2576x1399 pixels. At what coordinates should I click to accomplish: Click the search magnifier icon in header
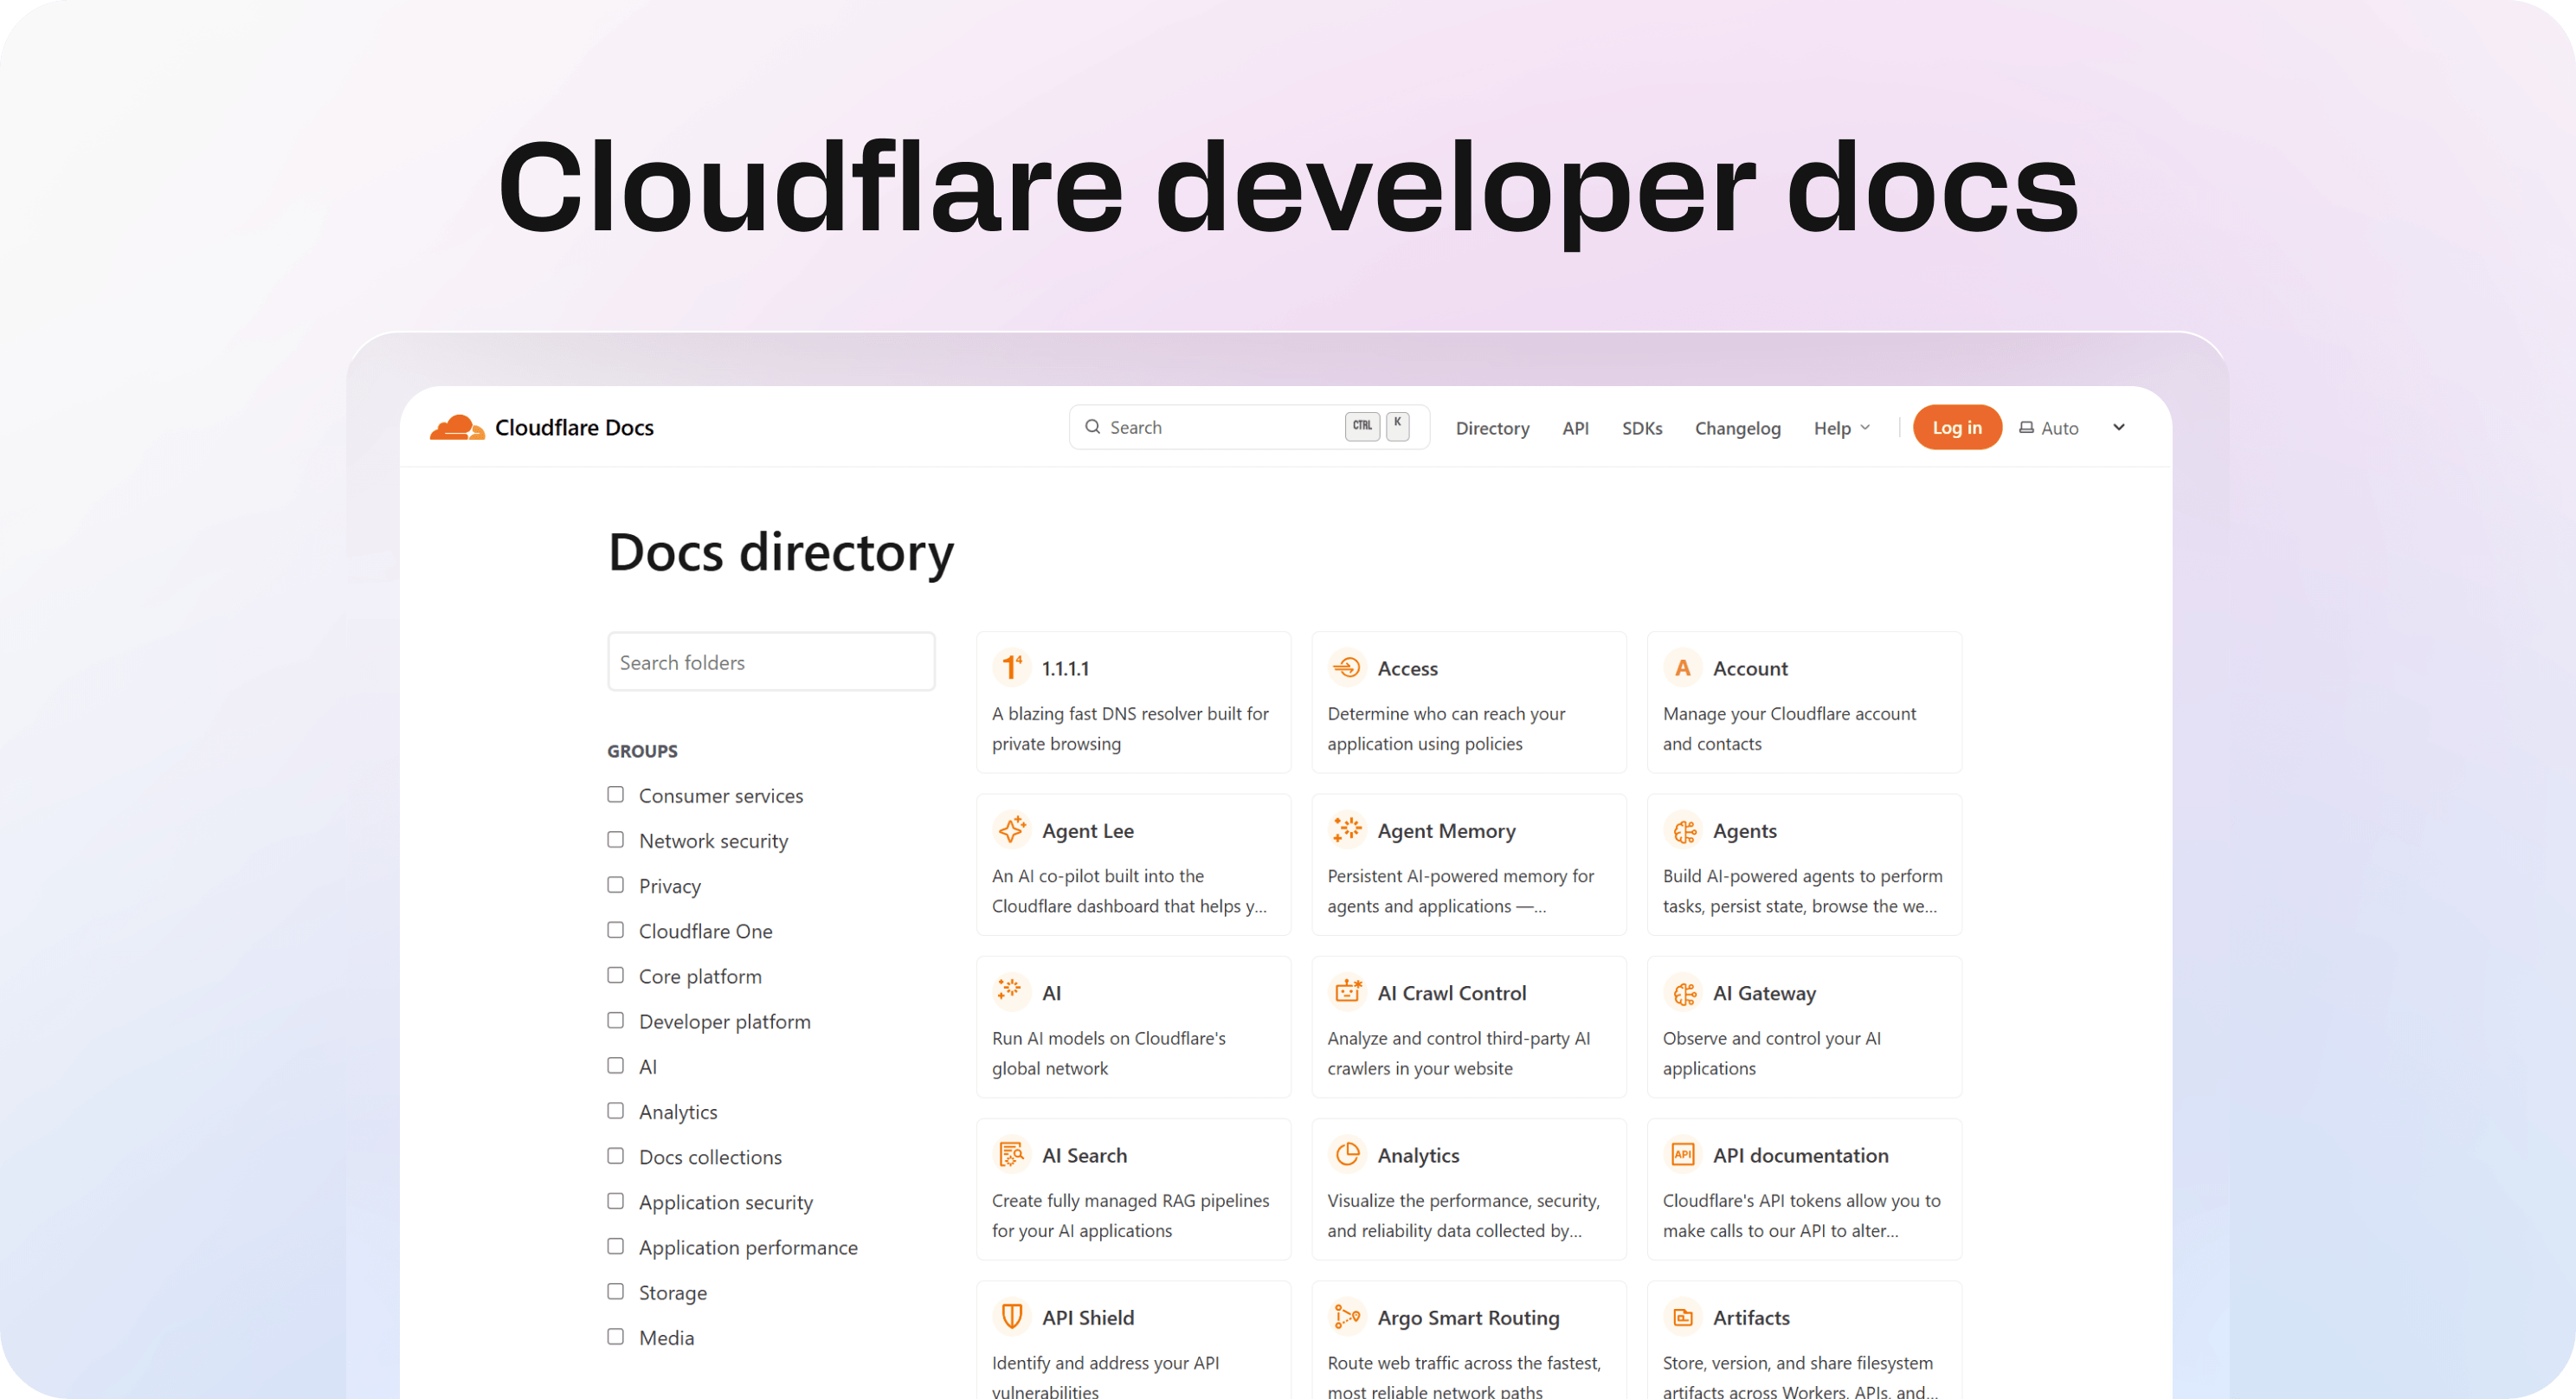click(1092, 427)
